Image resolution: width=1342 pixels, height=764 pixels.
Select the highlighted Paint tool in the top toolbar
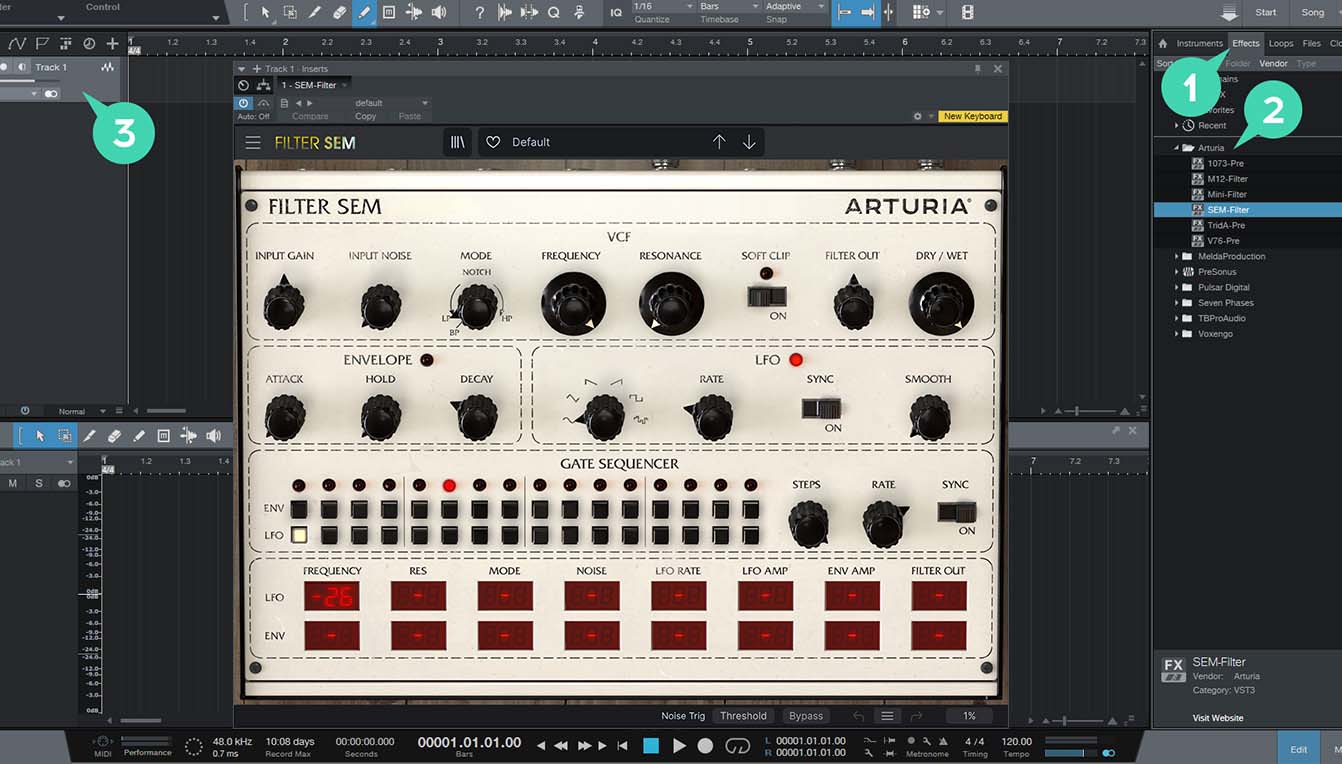click(364, 13)
